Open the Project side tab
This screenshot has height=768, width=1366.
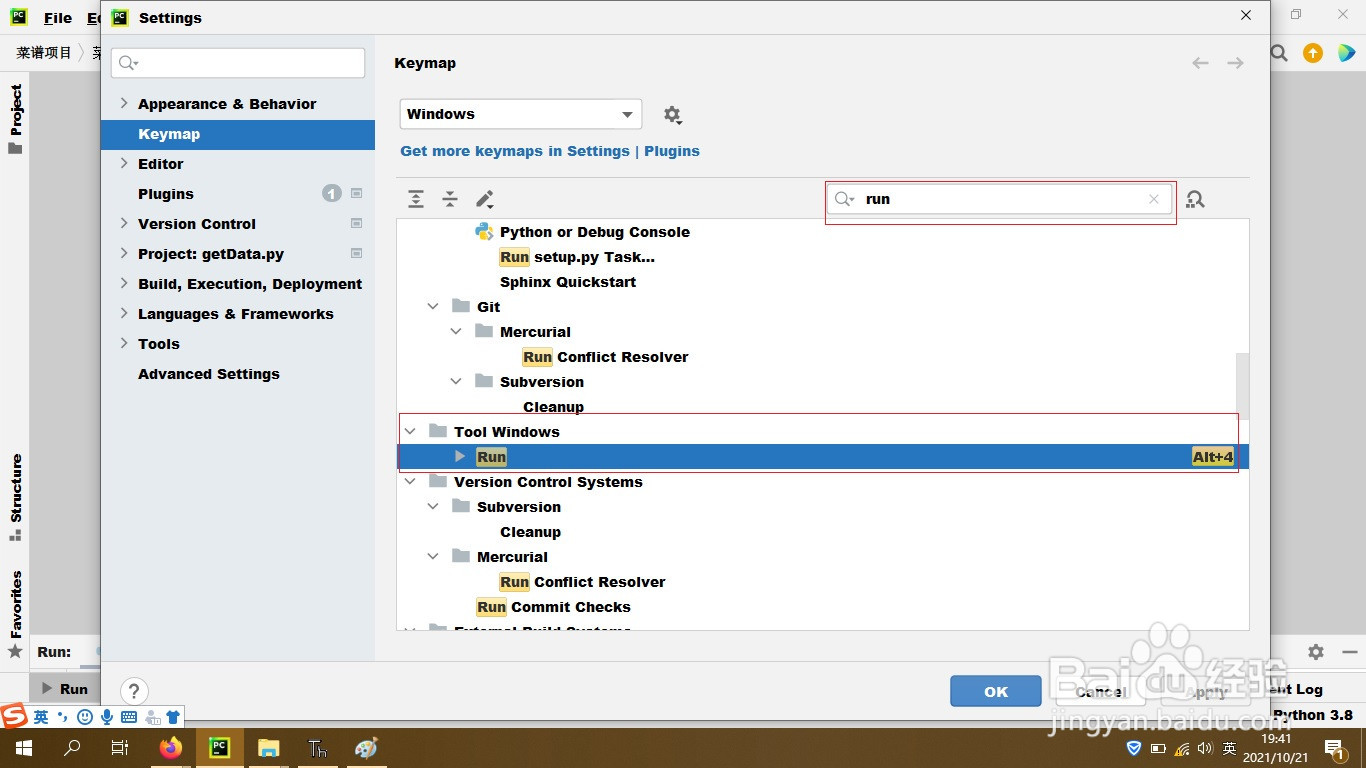15,119
